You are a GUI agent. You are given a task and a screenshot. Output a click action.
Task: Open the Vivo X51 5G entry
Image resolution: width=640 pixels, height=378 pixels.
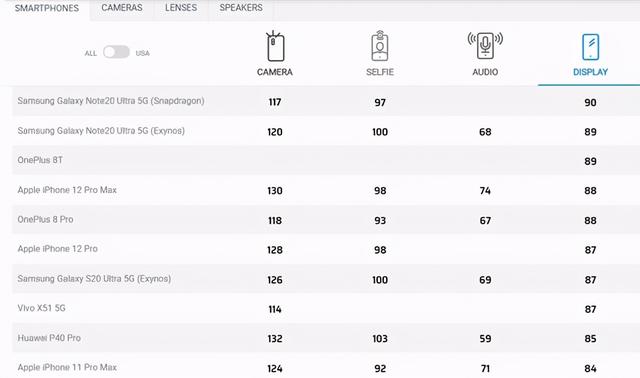pyautogui.click(x=41, y=308)
